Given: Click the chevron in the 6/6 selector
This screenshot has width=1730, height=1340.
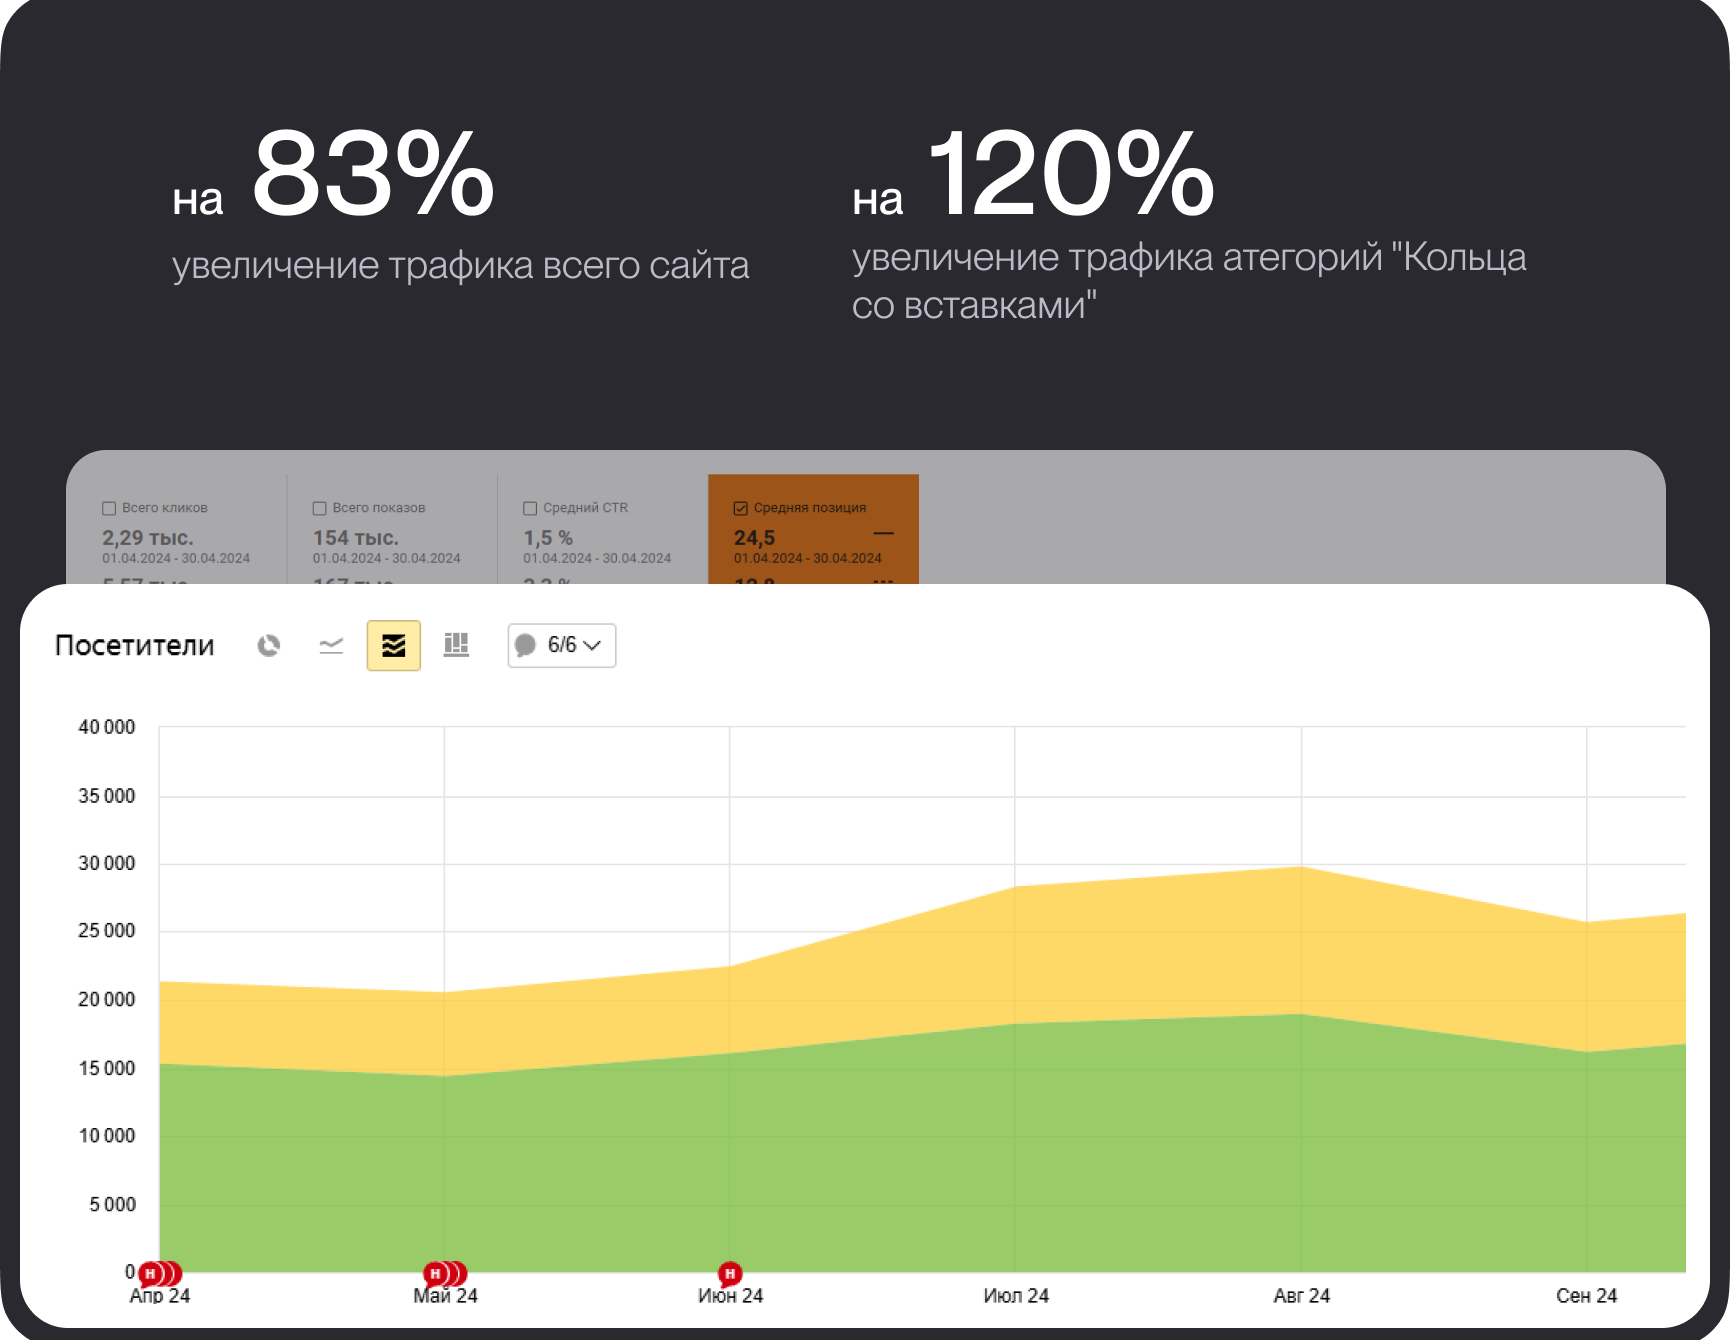Looking at the screenshot, I should (592, 645).
